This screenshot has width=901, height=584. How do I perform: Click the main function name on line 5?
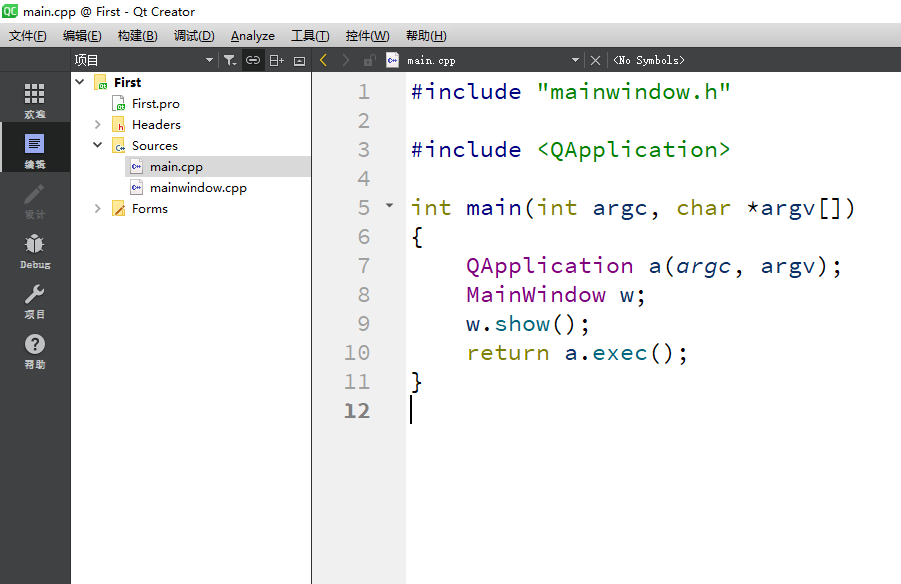point(494,208)
